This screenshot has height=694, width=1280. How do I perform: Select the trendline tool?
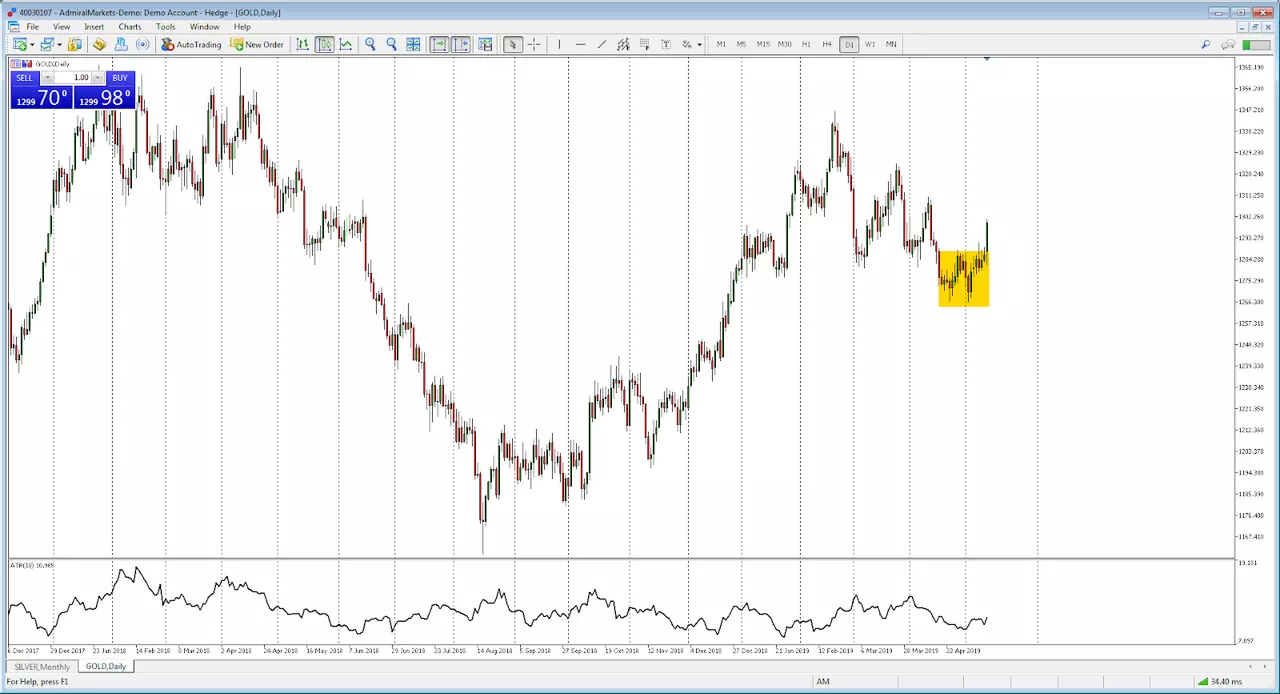pos(601,44)
